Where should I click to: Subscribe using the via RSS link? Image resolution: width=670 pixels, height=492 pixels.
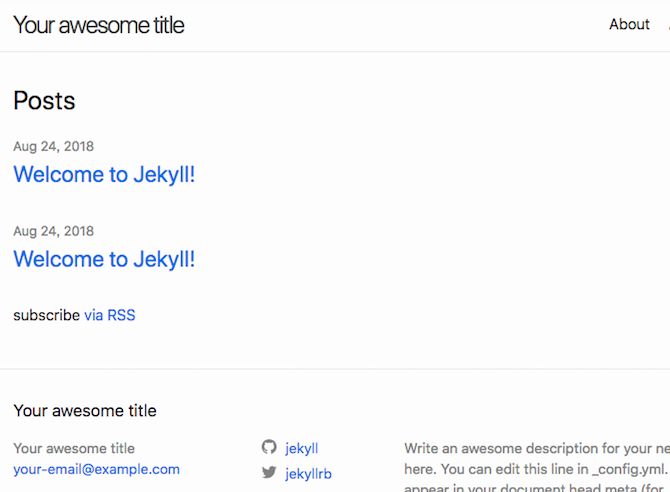(109, 315)
